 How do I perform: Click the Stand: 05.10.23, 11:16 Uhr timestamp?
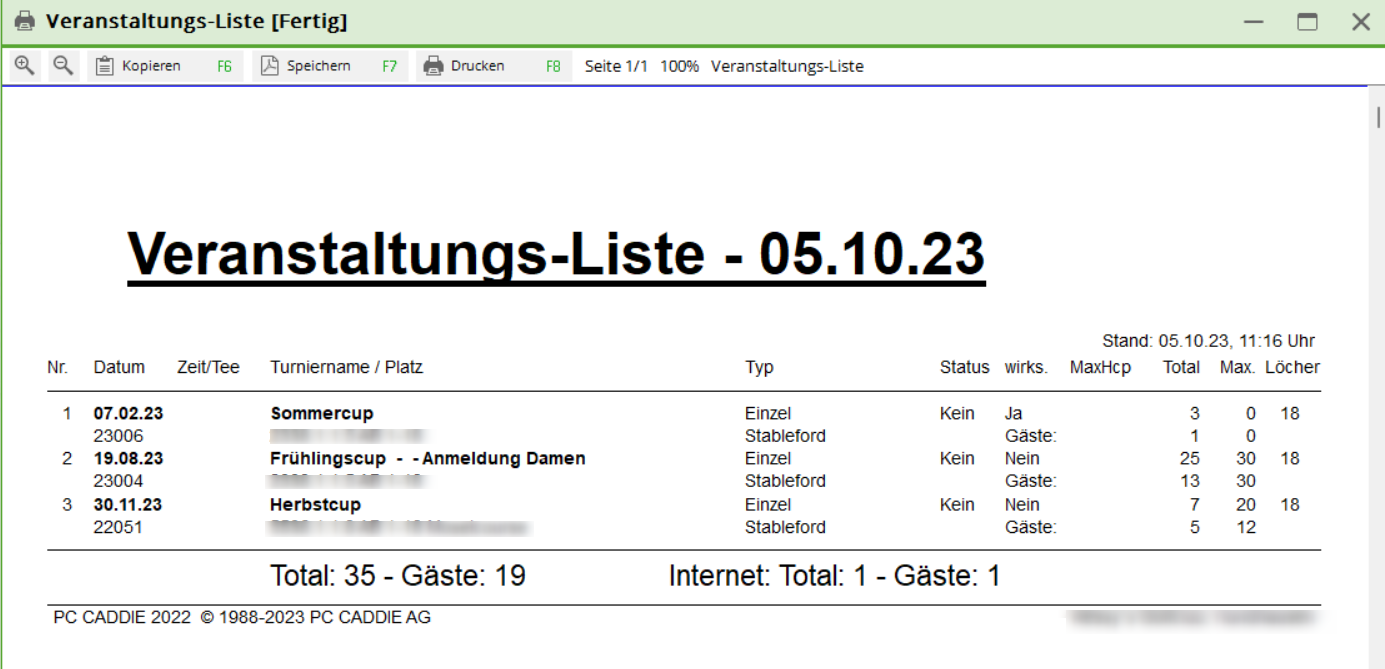click(1208, 341)
